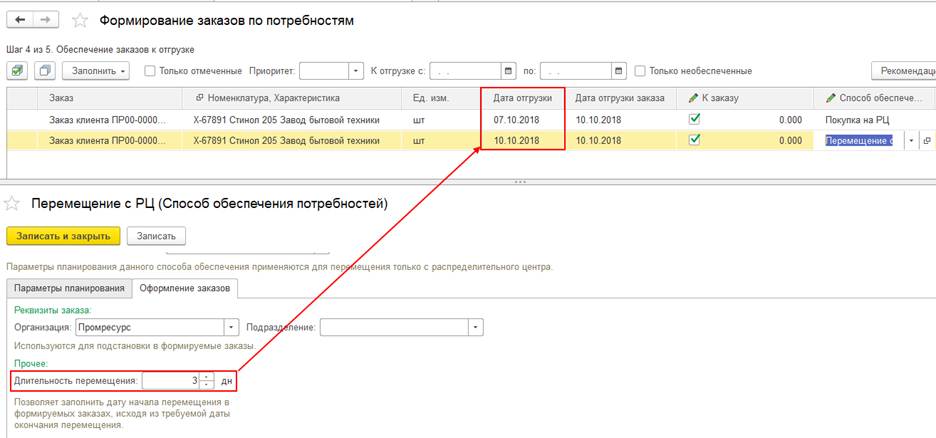Click 0.000 quantity in the Покупка на РЦ row
This screenshot has height=438, width=936.
pyautogui.click(x=790, y=120)
